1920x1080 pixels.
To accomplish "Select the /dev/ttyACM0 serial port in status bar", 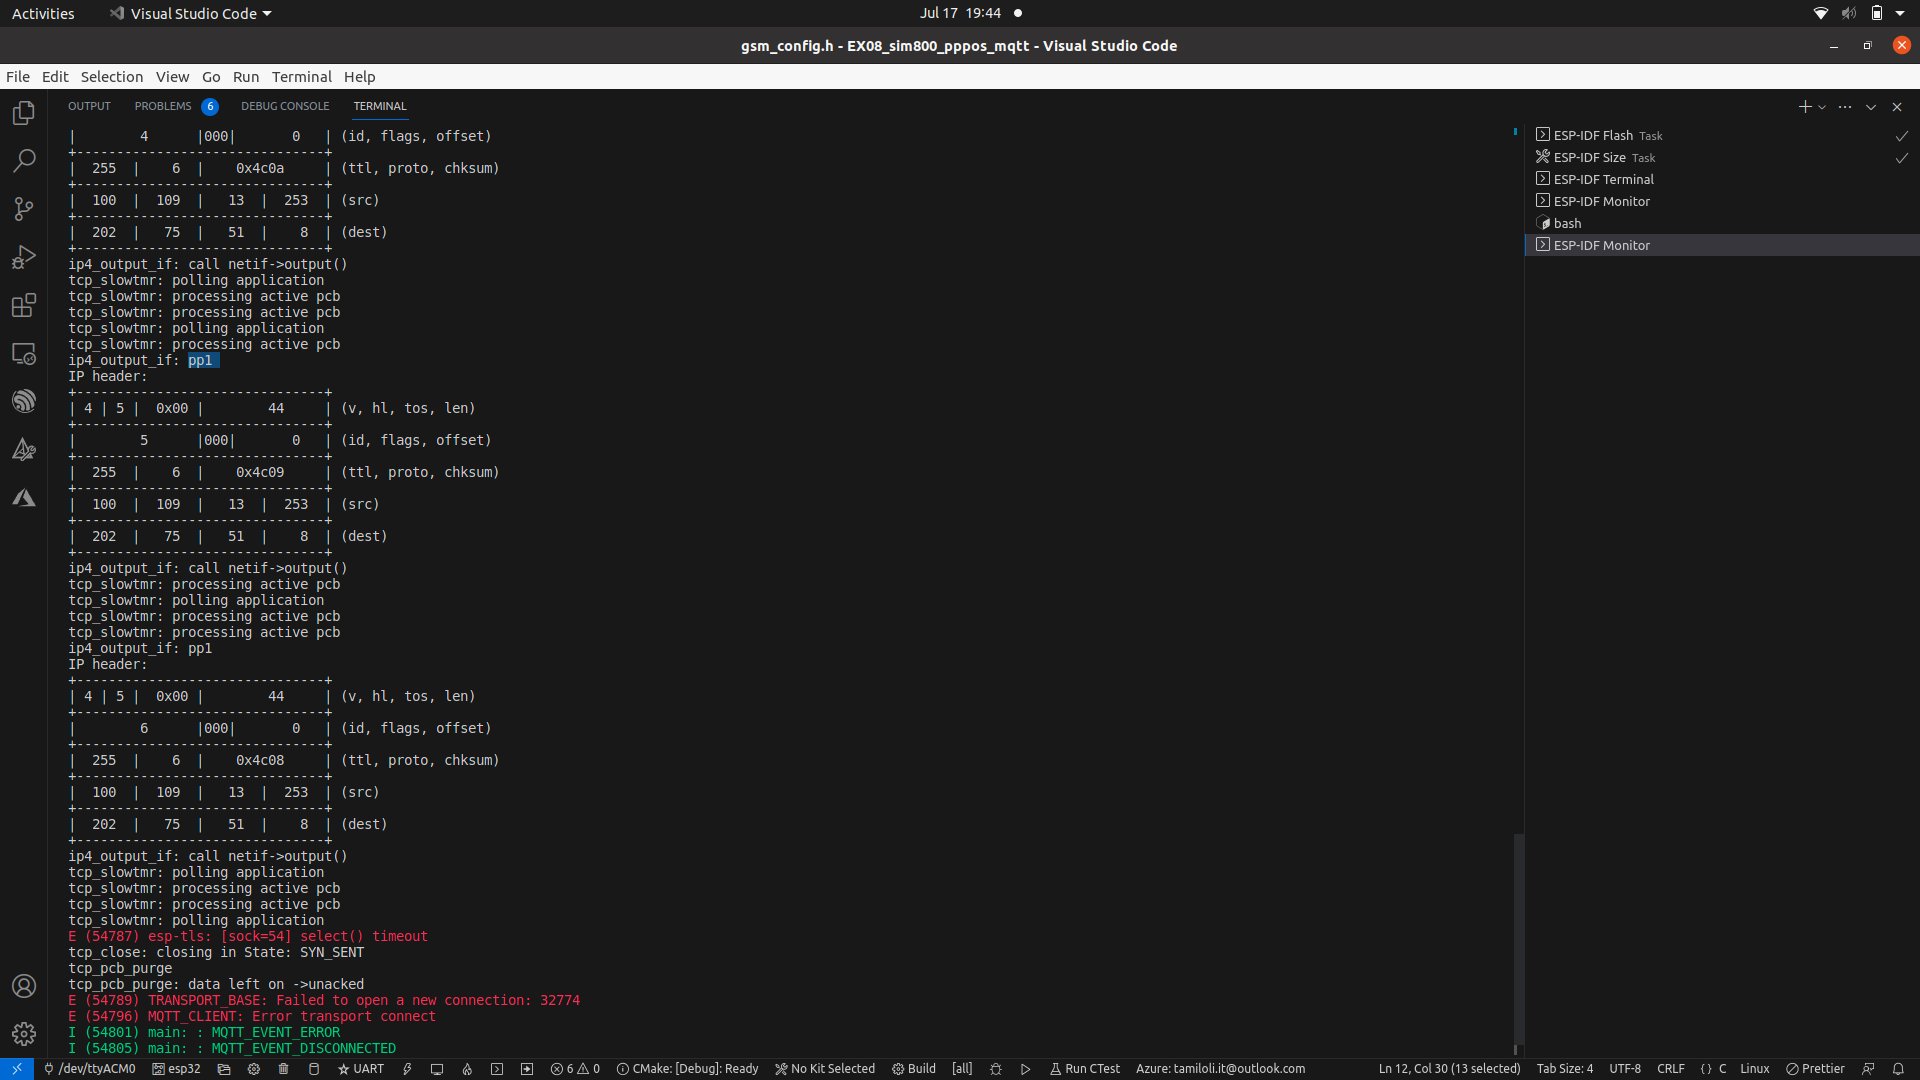I will (89, 1068).
